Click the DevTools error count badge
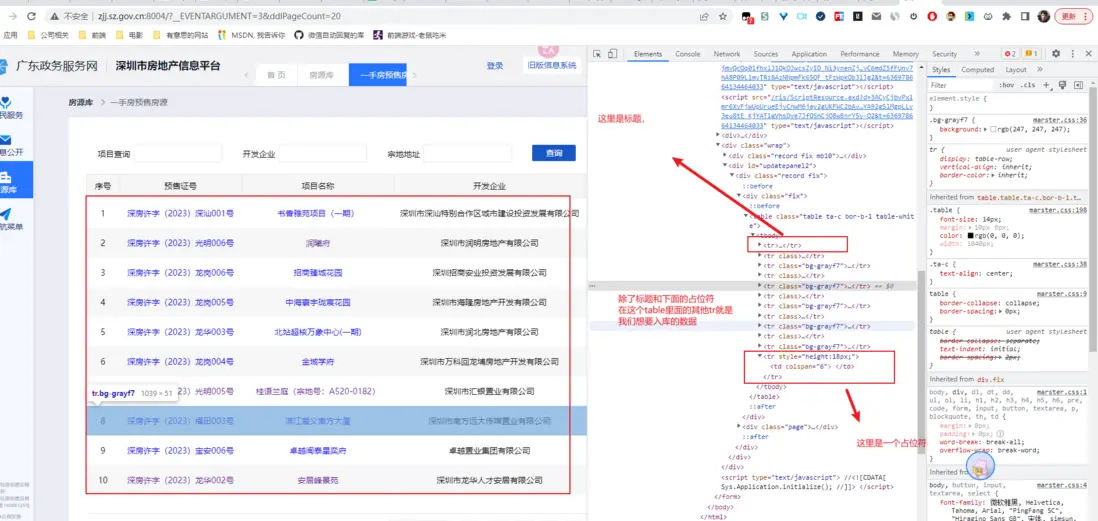The width and height of the screenshot is (1098, 521). click(1010, 54)
